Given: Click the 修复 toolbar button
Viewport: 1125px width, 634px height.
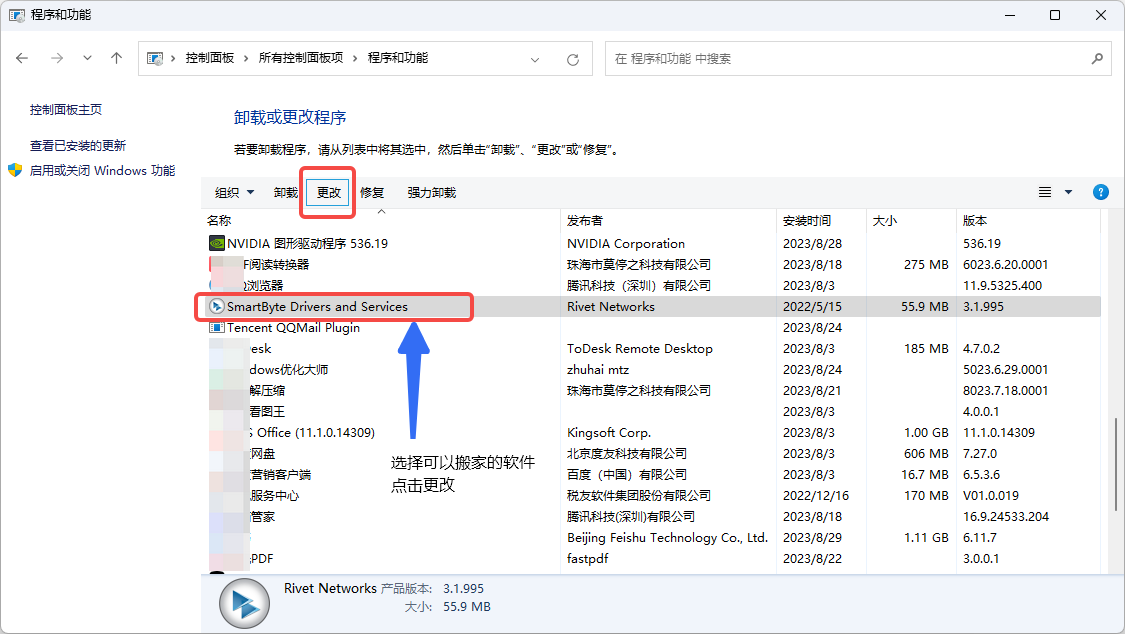Looking at the screenshot, I should point(372,192).
